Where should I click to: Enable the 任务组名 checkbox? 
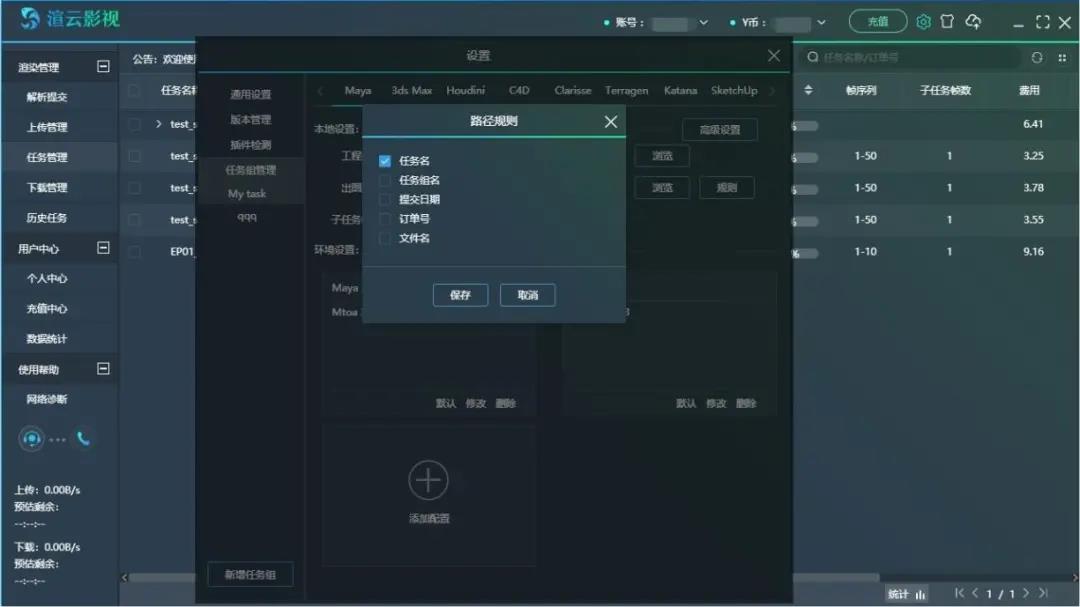[385, 180]
